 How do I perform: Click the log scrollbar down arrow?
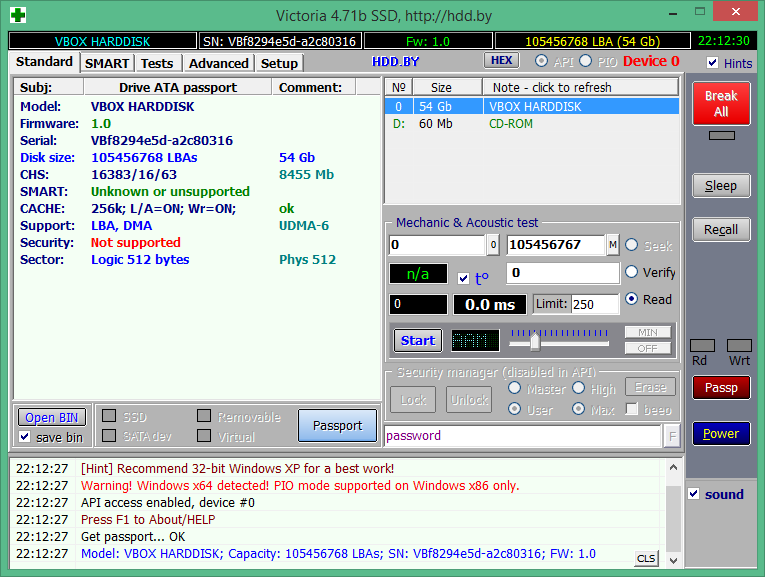point(674,560)
